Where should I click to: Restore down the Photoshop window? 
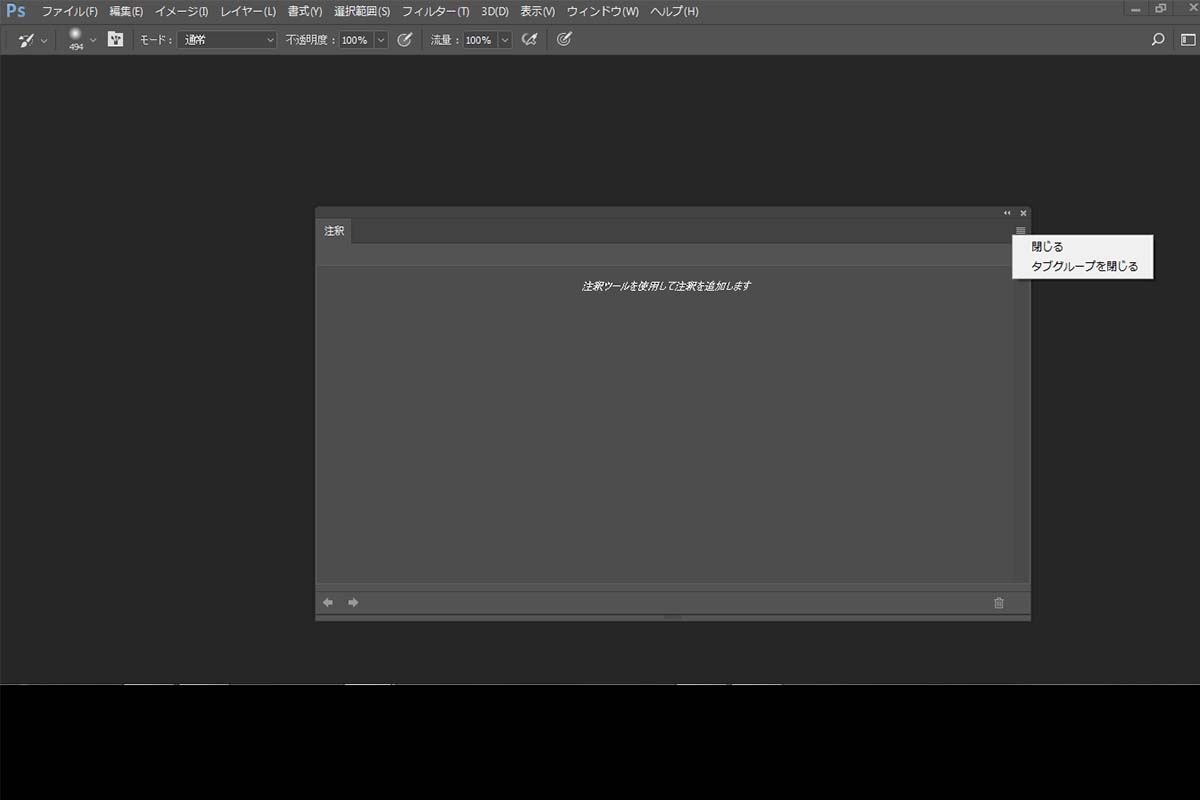click(x=1160, y=8)
